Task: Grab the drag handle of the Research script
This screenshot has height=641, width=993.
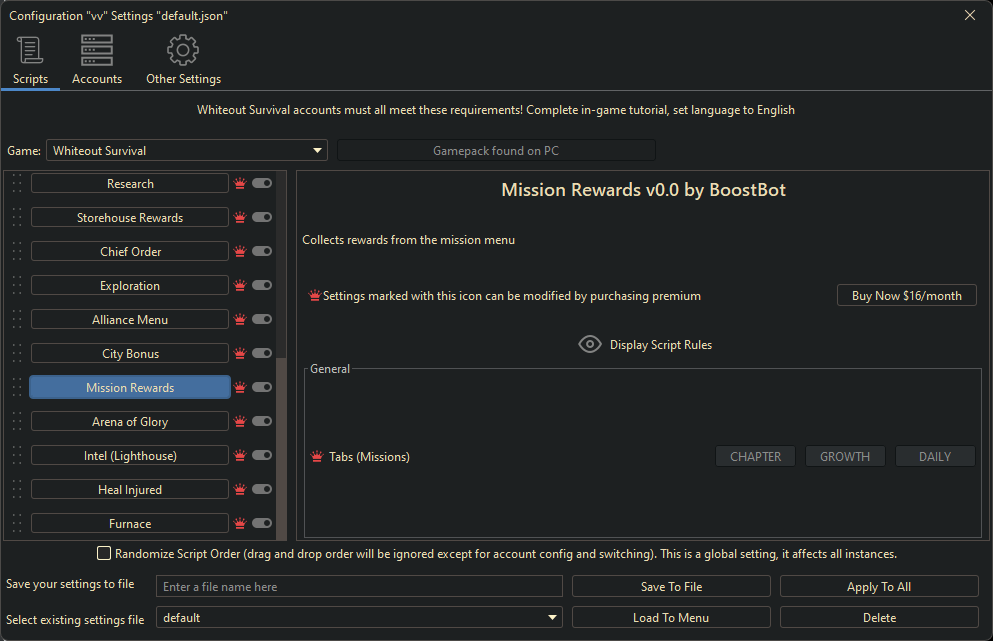Action: coord(17,183)
